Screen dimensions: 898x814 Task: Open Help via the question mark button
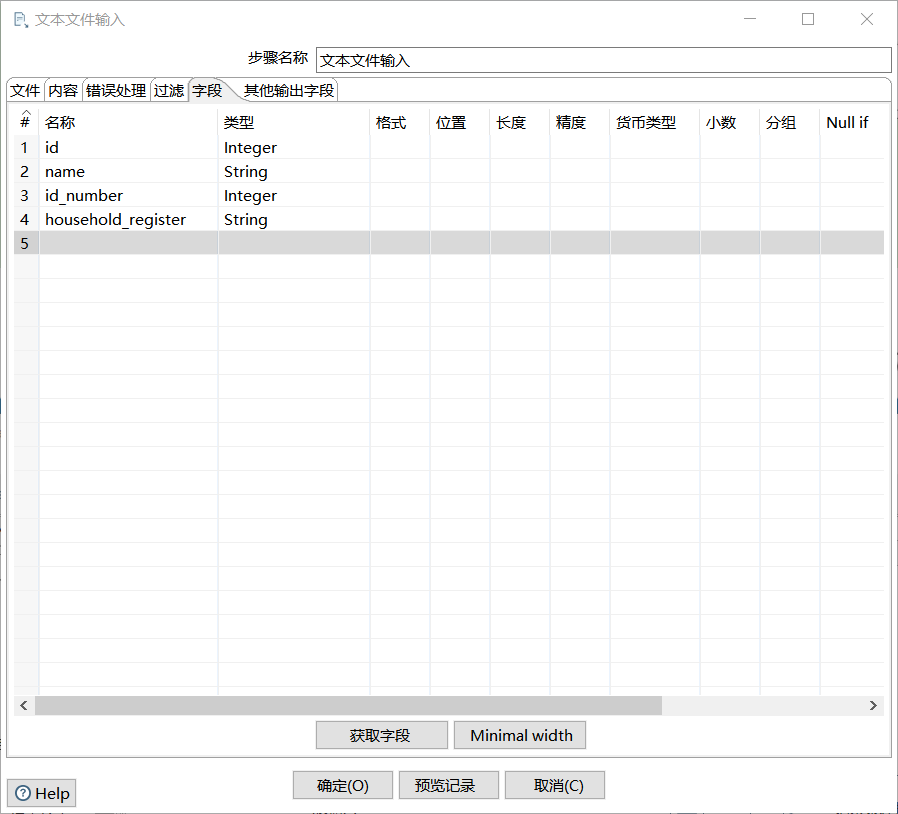42,793
